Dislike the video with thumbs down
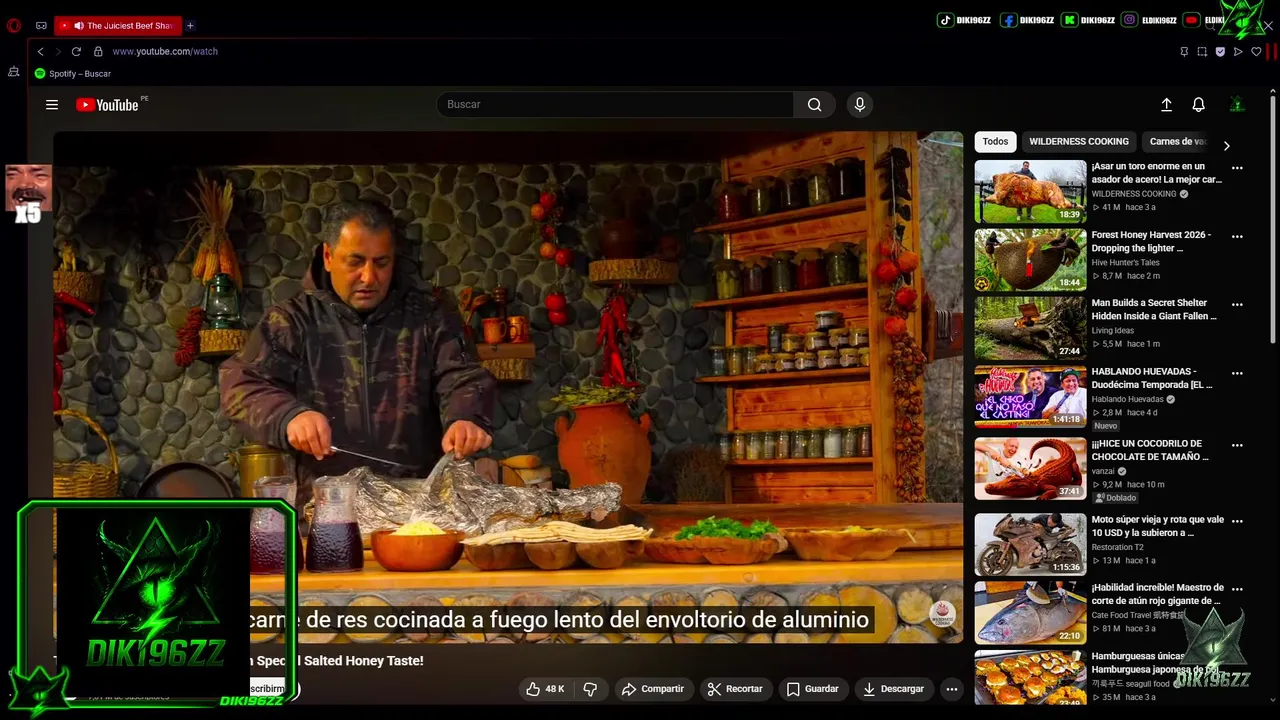This screenshot has height=720, width=1280. click(590, 689)
